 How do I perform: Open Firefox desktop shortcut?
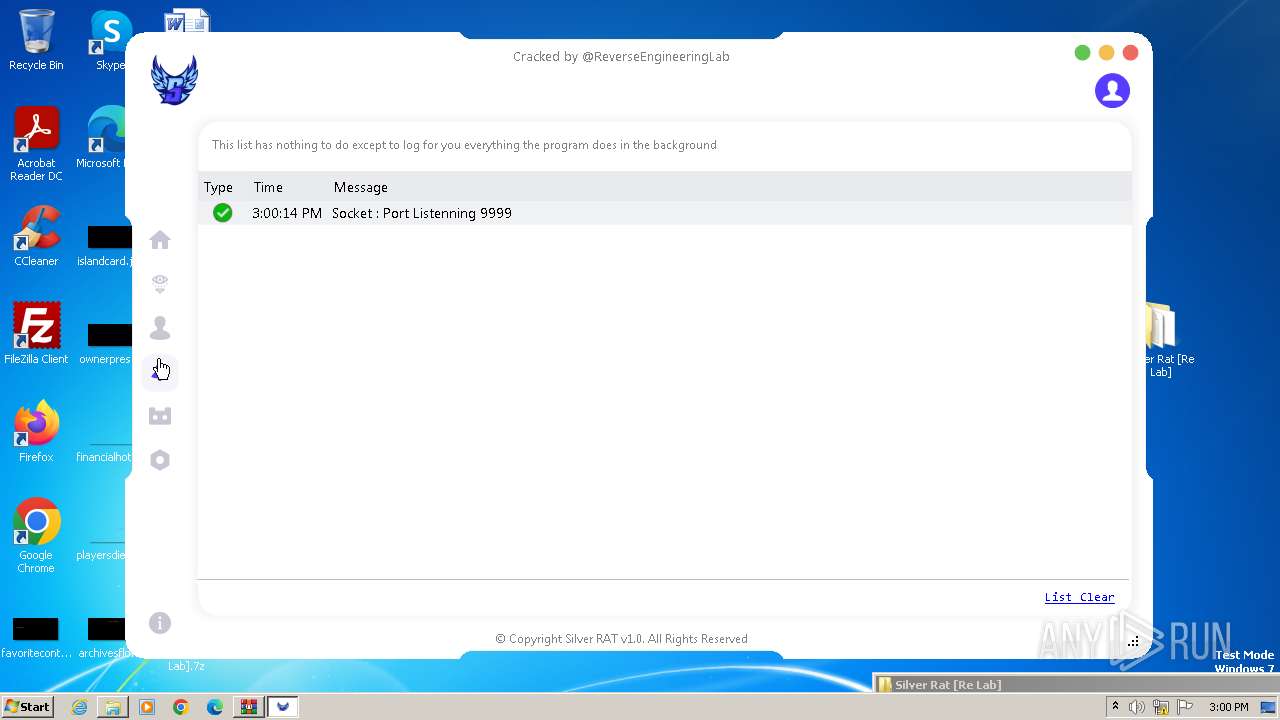click(36, 432)
